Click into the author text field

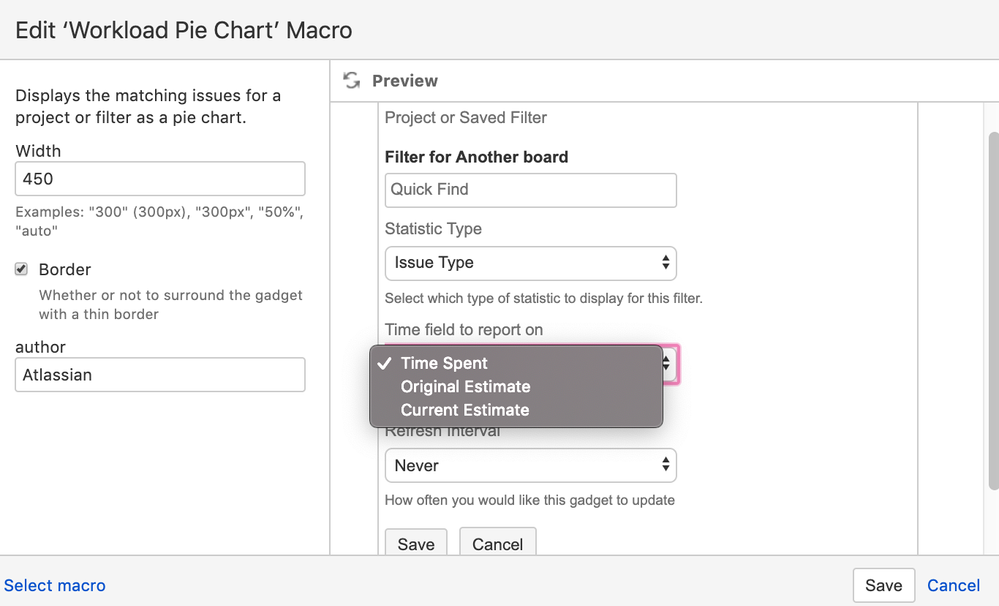(160, 375)
